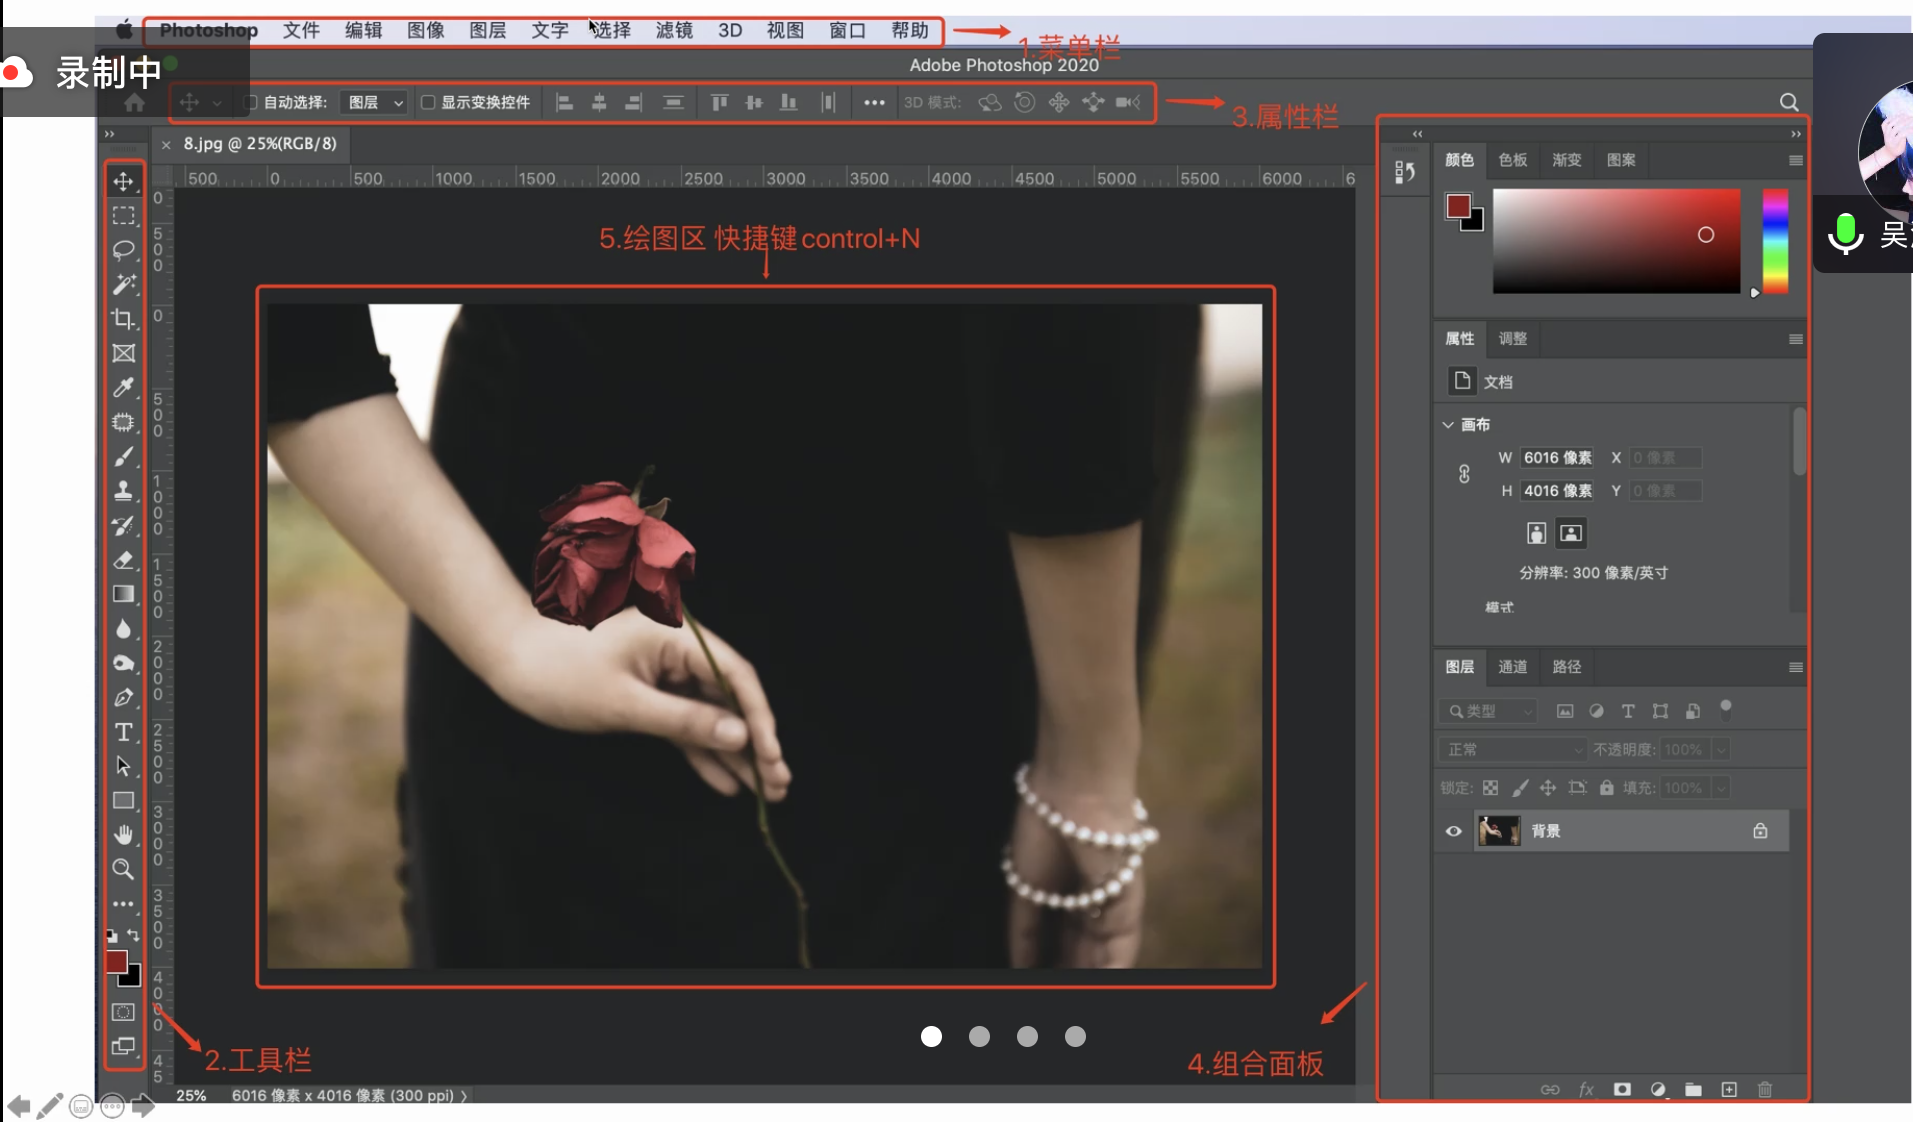Hide the 背景 layer with eye icon

[1453, 831]
